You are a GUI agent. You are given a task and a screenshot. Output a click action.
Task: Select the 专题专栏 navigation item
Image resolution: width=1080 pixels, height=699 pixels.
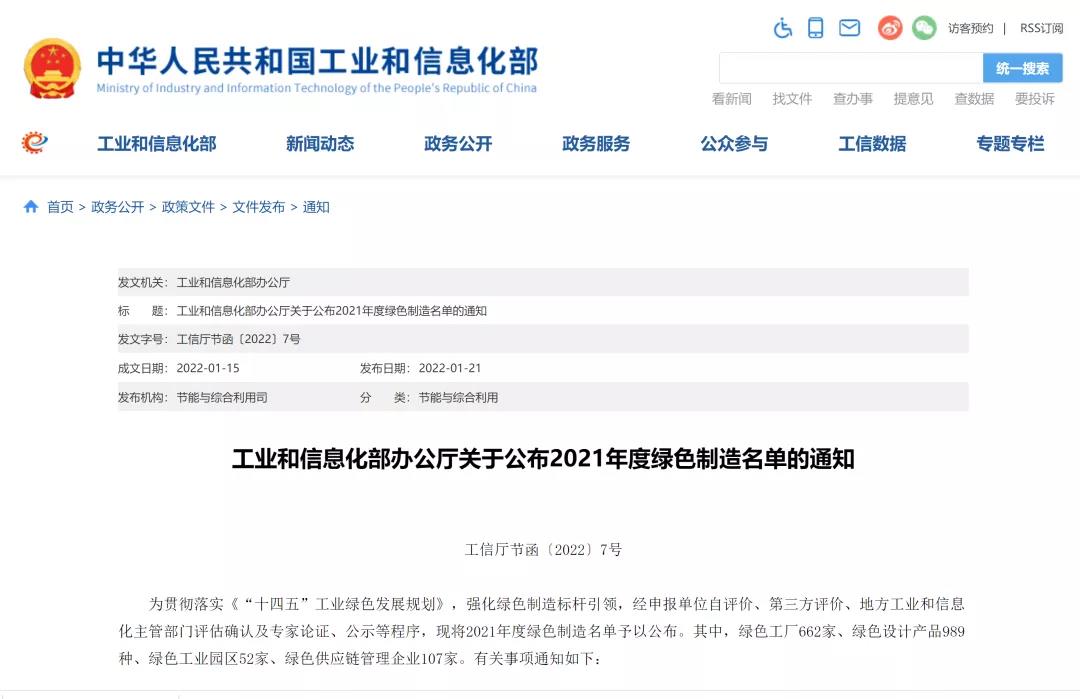(x=1010, y=144)
